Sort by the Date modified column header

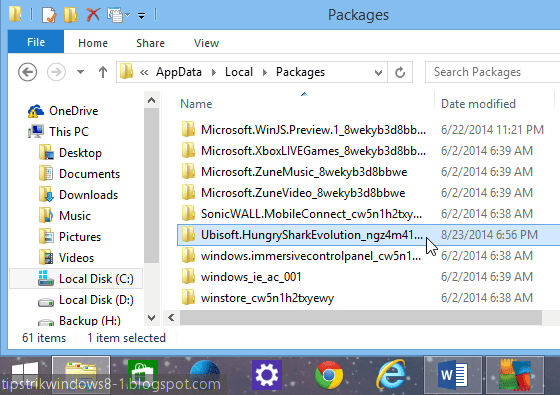478,104
